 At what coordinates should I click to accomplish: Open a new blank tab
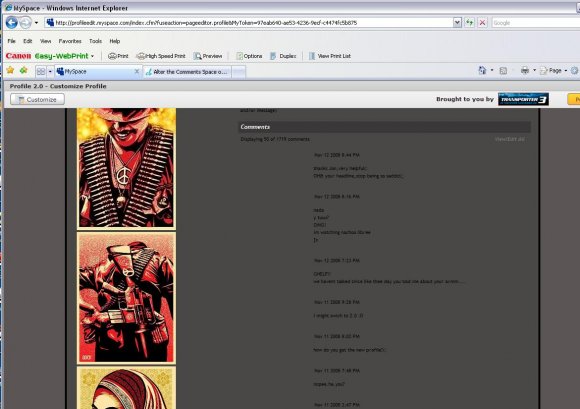[x=239, y=72]
